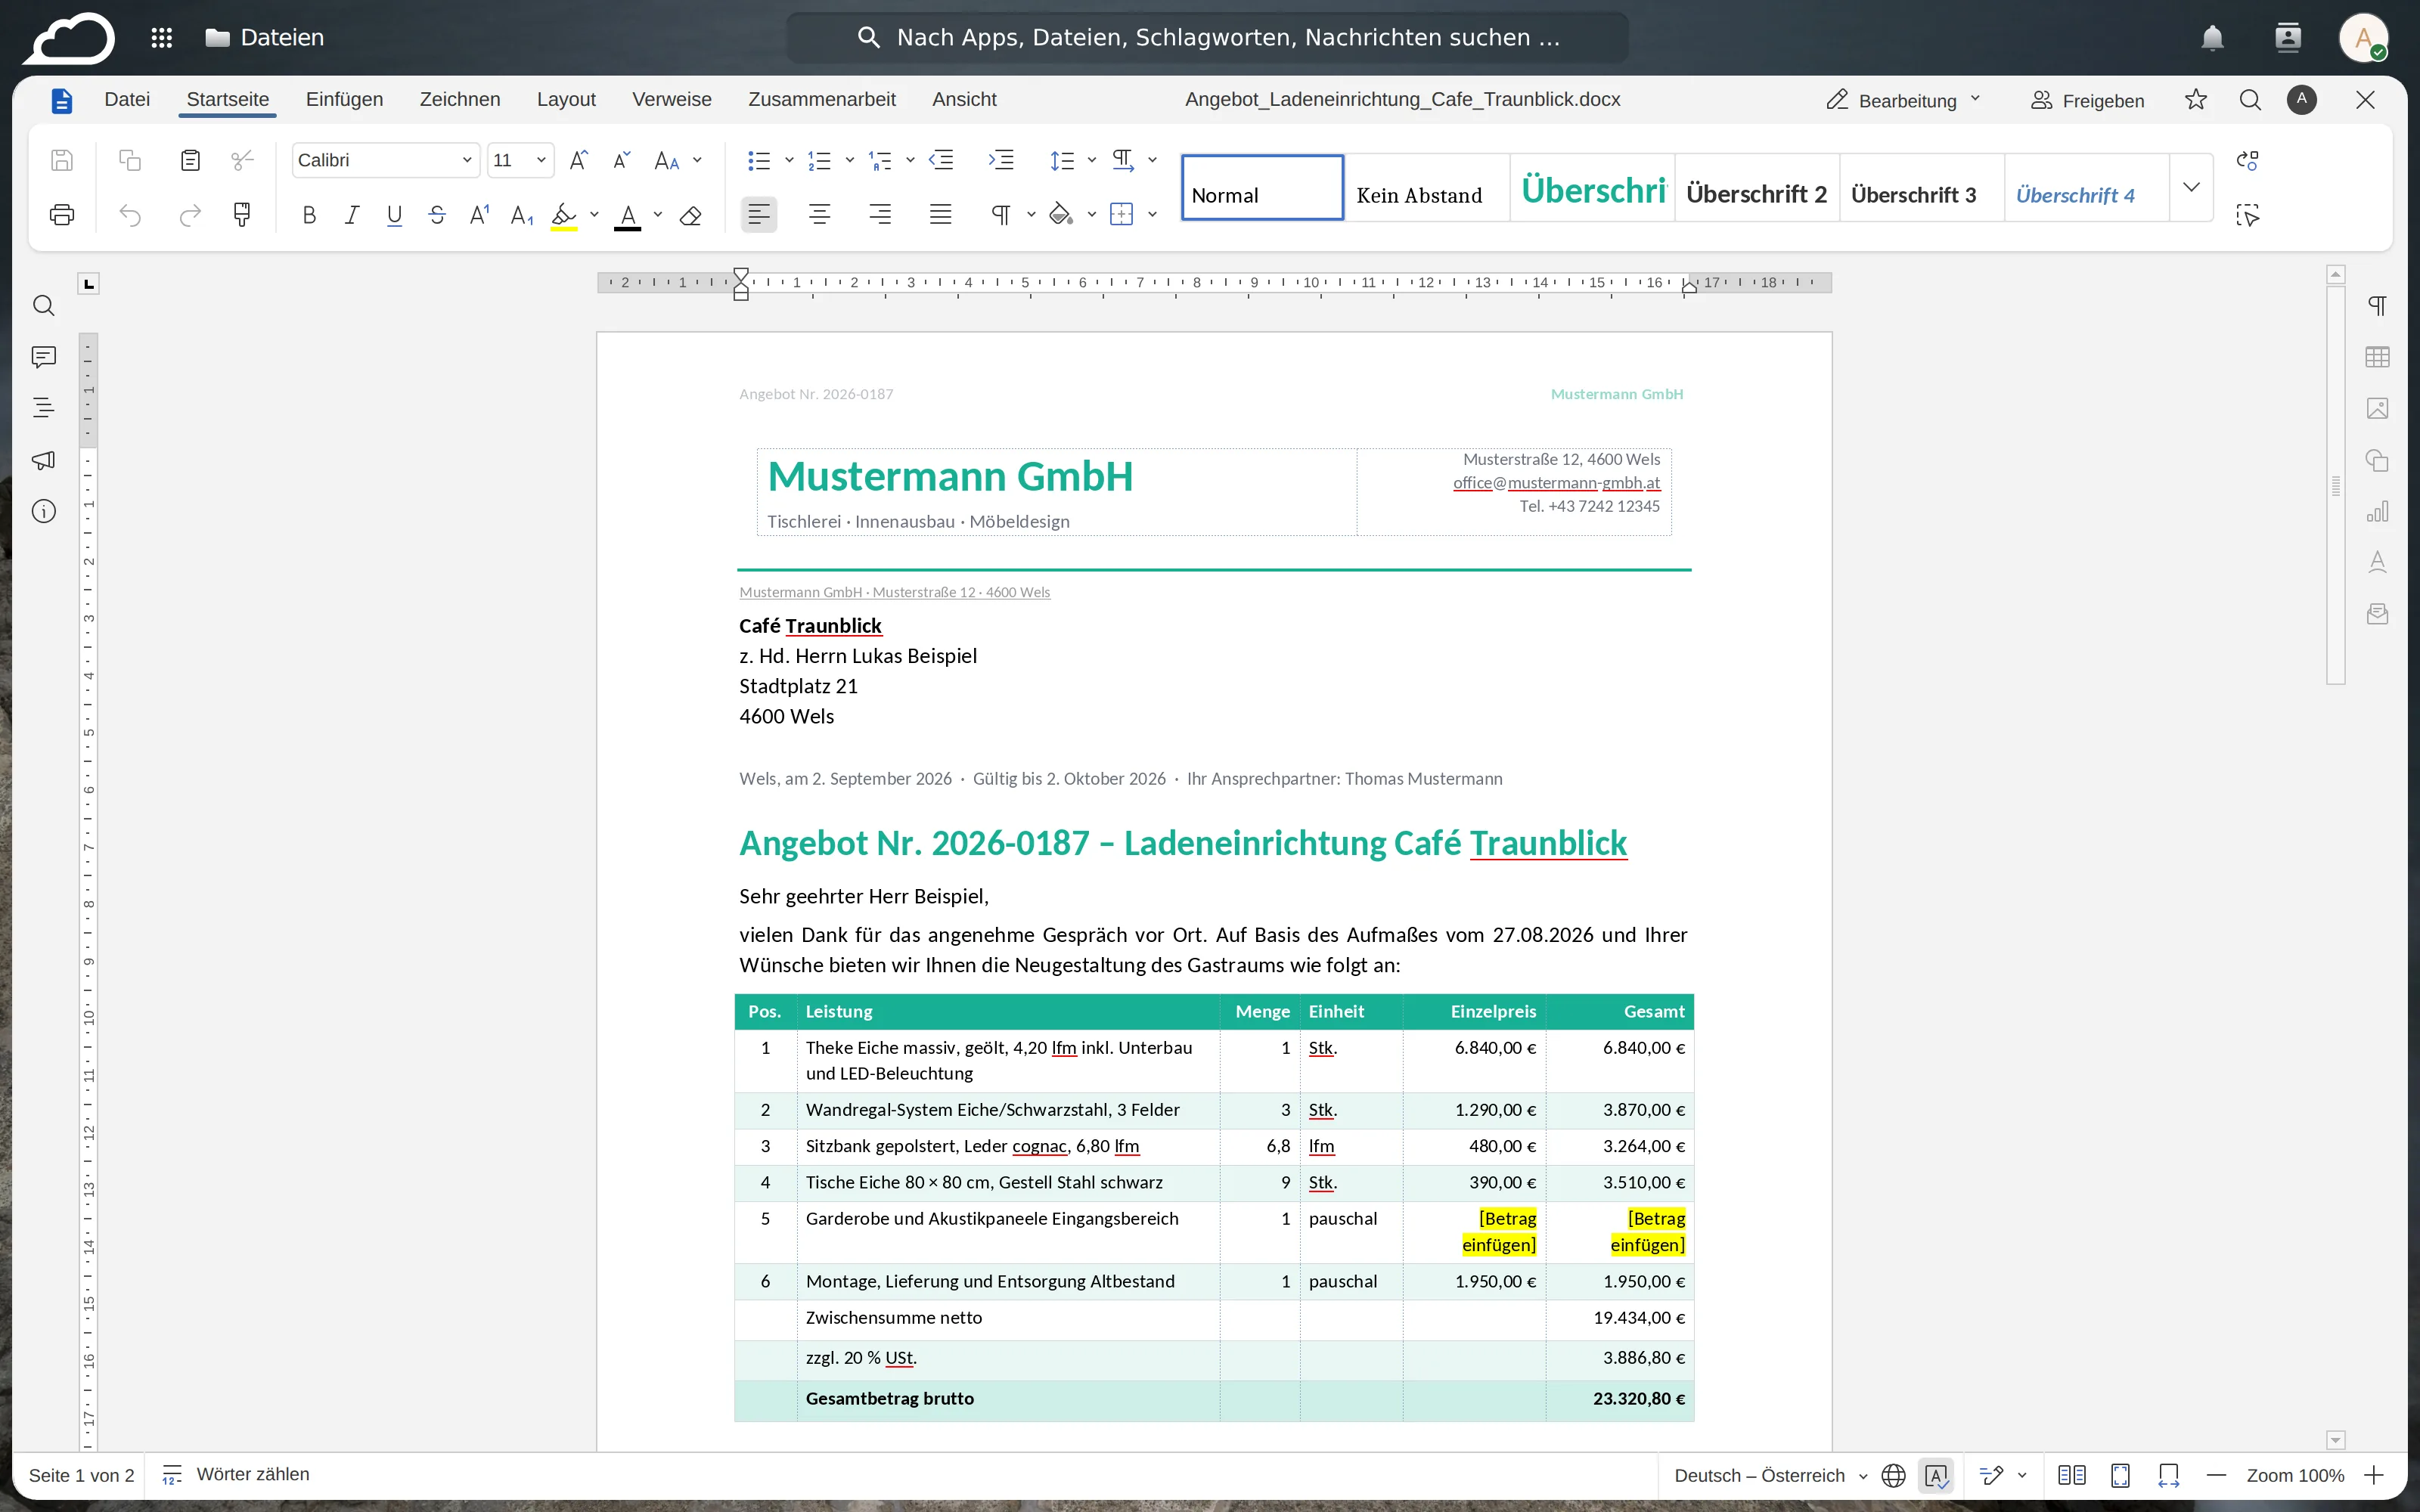Click the Increase font size icon

[578, 160]
